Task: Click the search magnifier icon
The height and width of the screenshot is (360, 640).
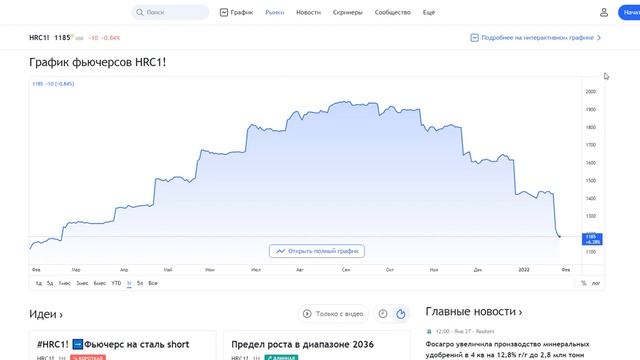Action: pos(140,12)
